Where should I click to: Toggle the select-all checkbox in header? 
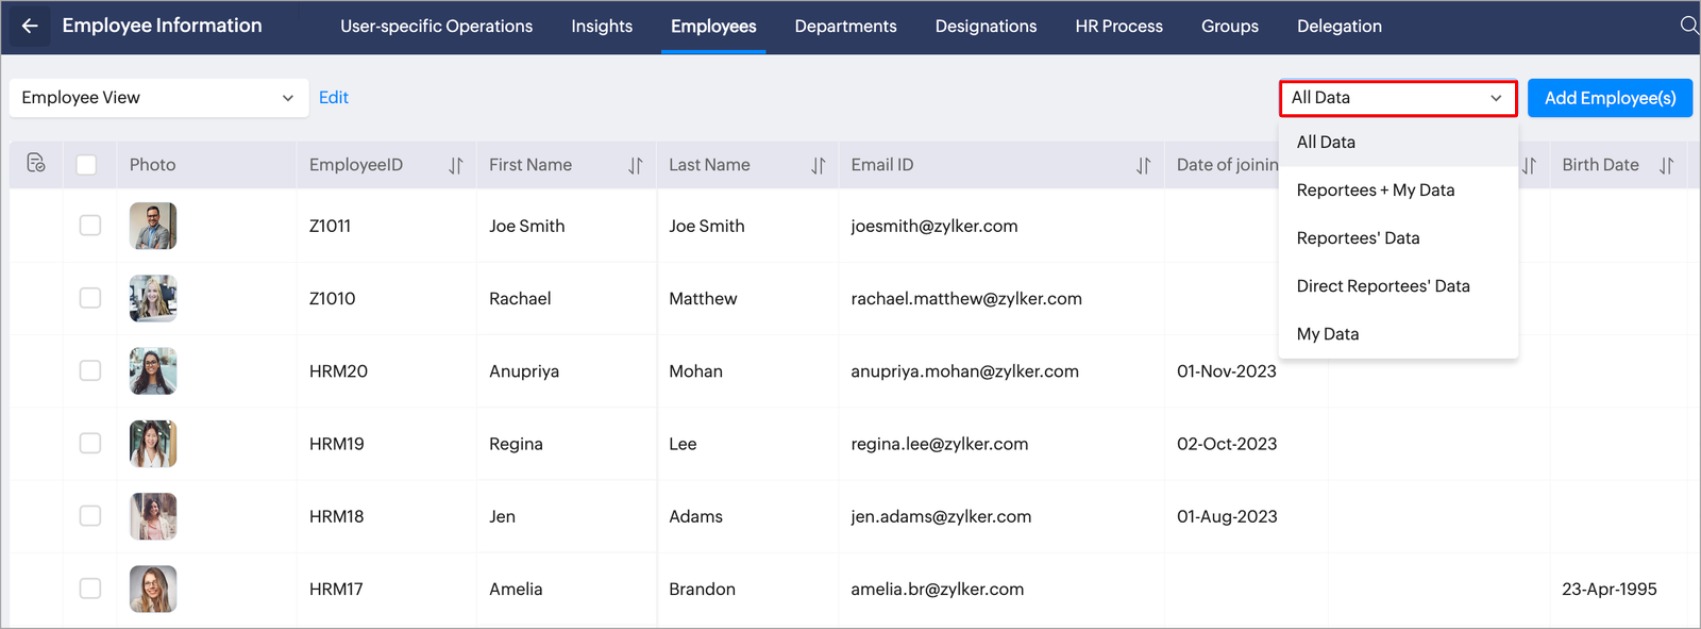coord(87,165)
